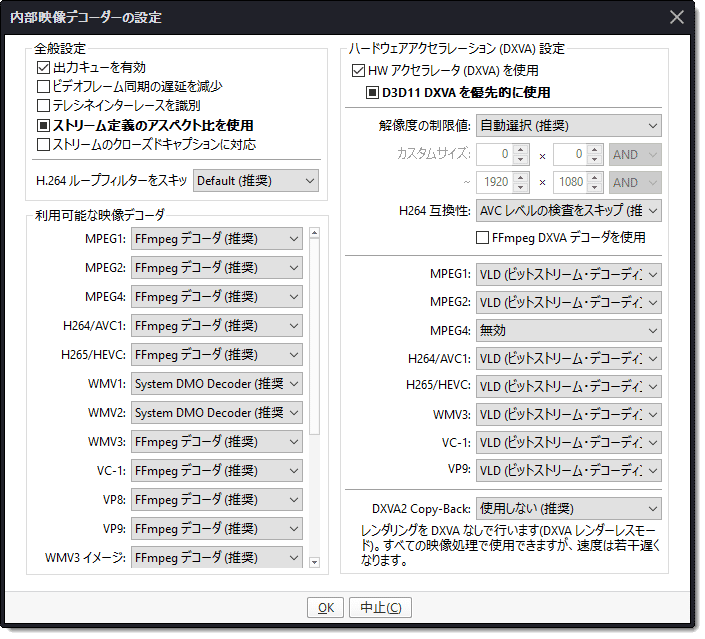Screen dimensions: 705x639
Task: Open 解像度の制限値 dropdown
Action: [569, 126]
